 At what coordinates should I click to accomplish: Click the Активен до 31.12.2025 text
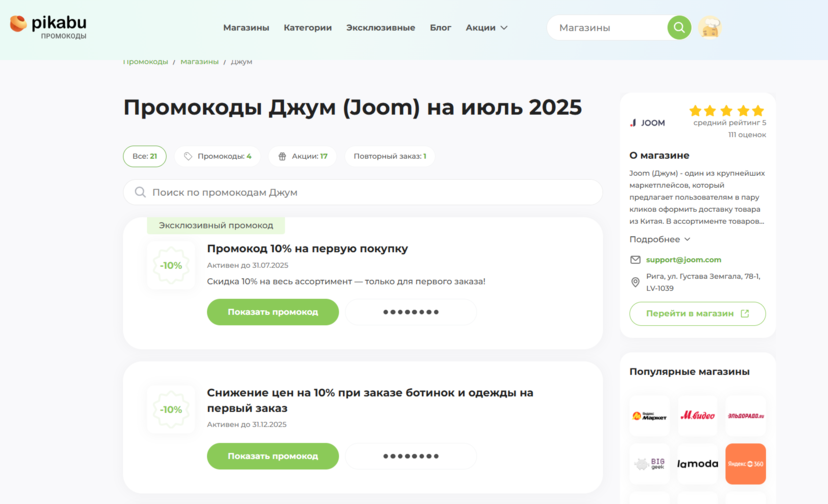click(x=247, y=424)
